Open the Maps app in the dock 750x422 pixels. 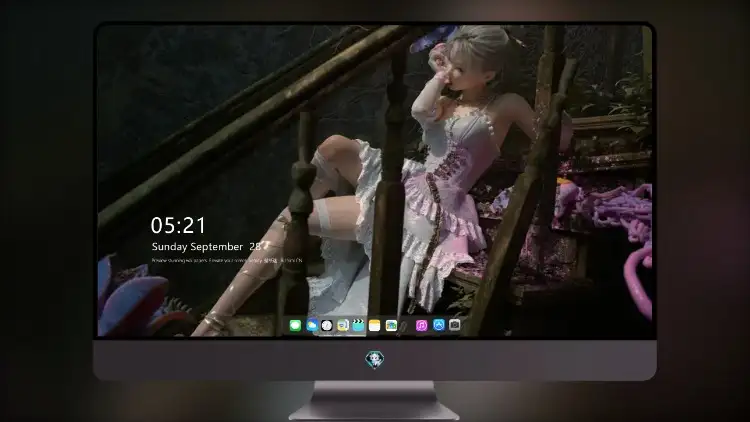click(391, 325)
